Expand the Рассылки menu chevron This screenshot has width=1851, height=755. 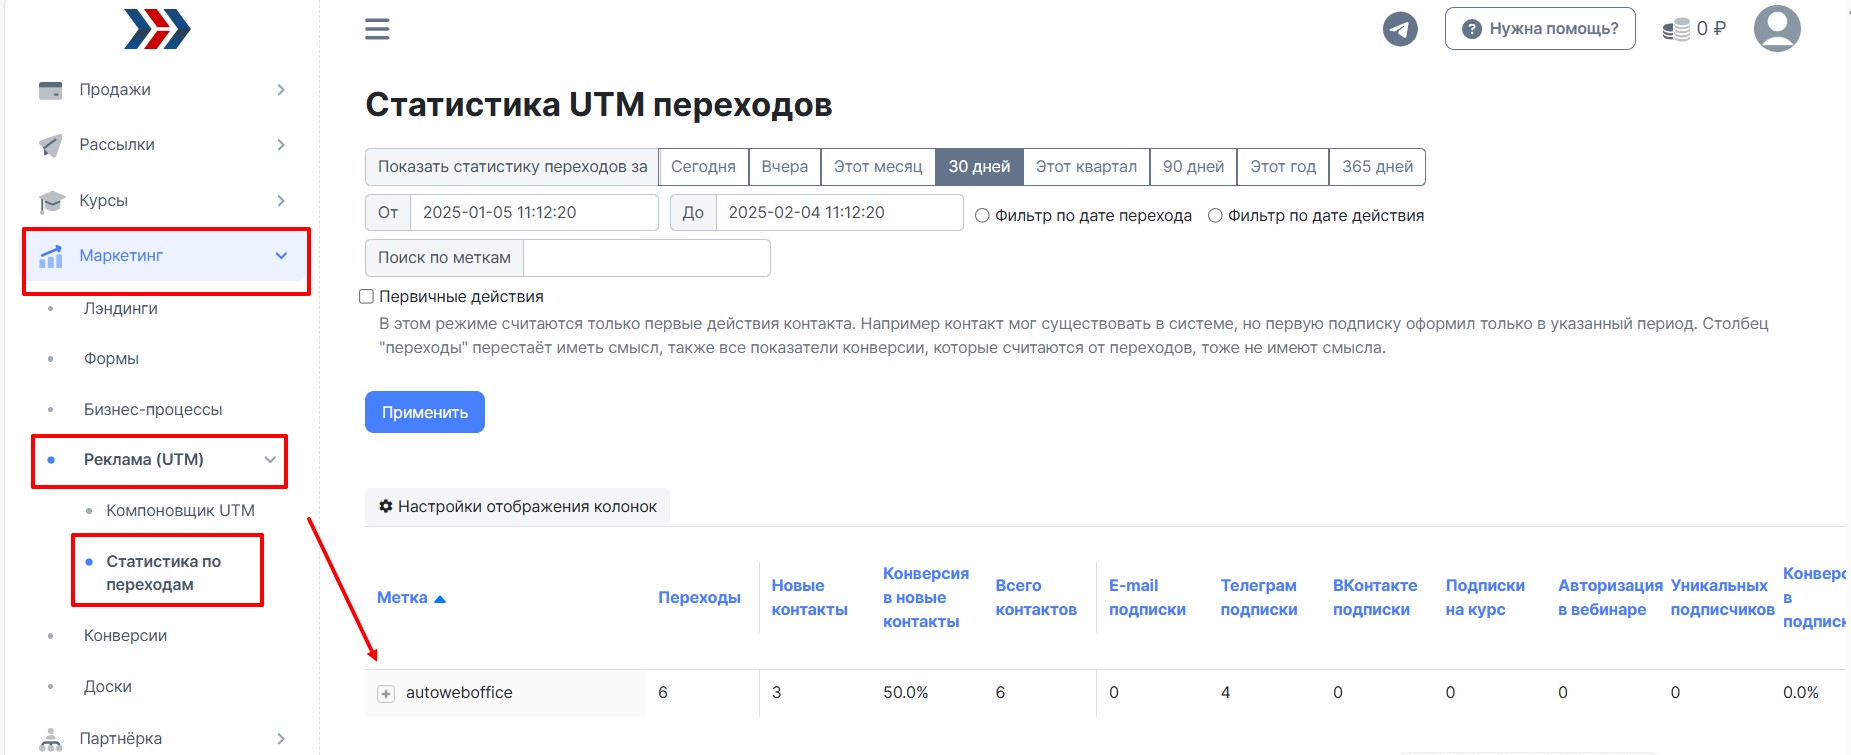[281, 145]
